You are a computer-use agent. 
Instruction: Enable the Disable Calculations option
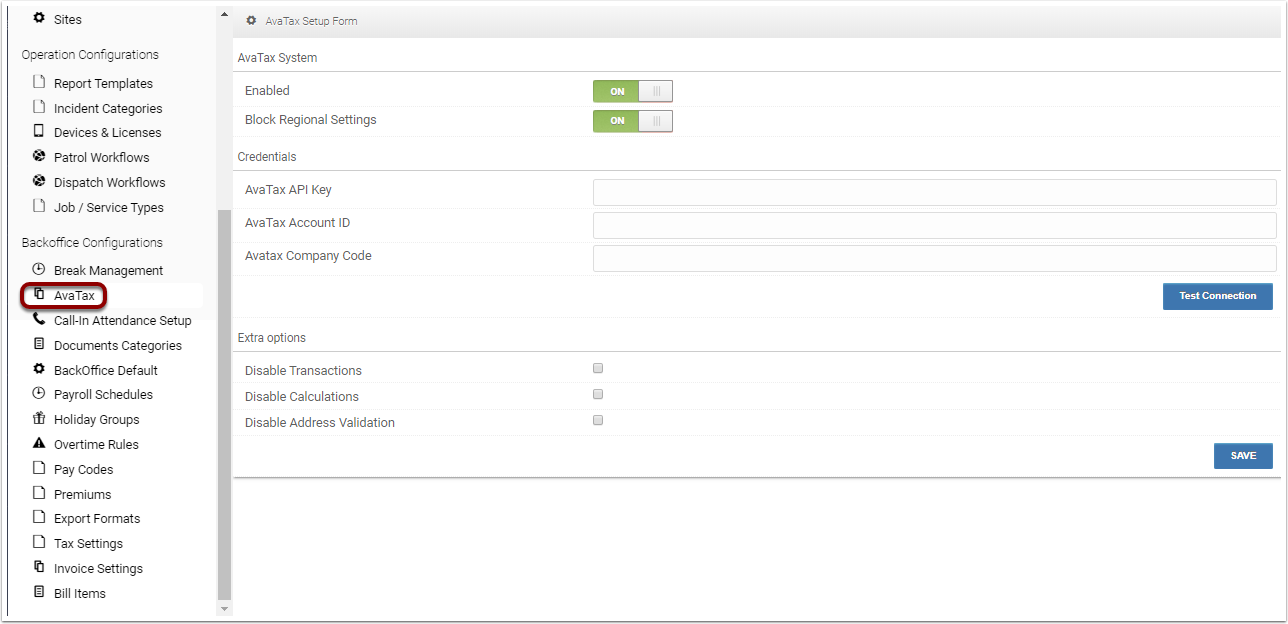pyautogui.click(x=598, y=394)
